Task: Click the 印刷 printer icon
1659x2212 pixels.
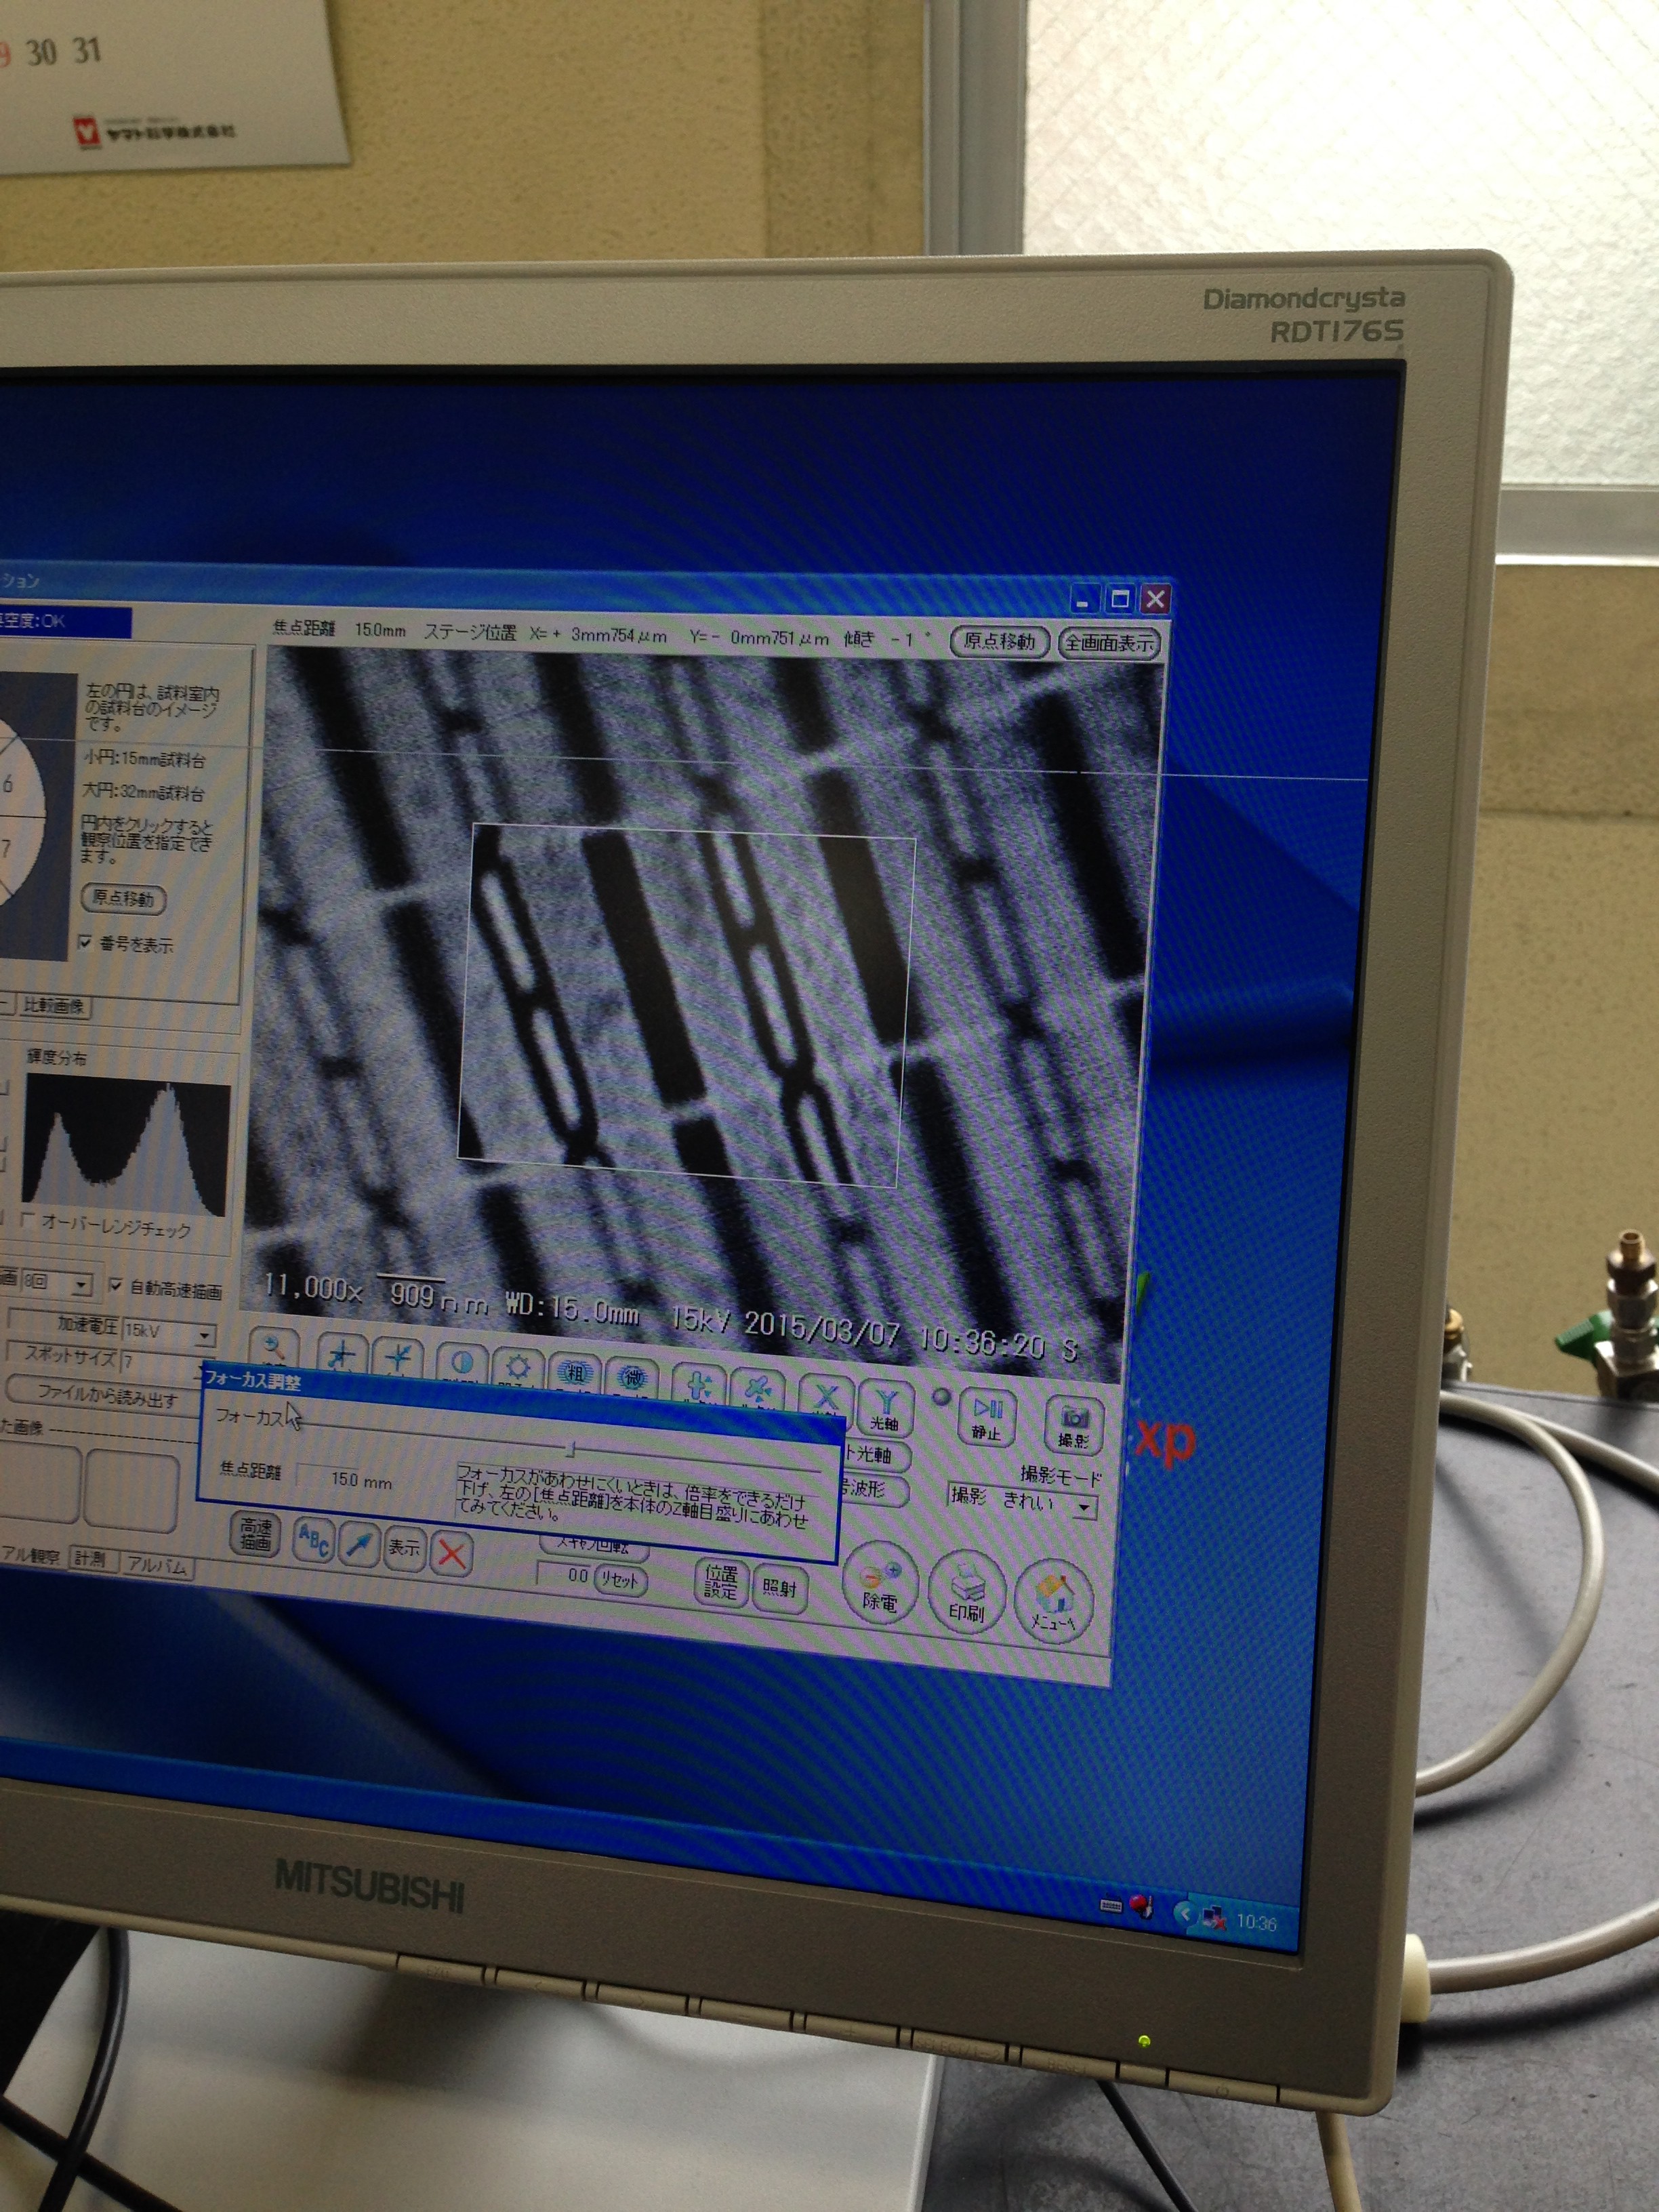Action: tap(966, 1591)
